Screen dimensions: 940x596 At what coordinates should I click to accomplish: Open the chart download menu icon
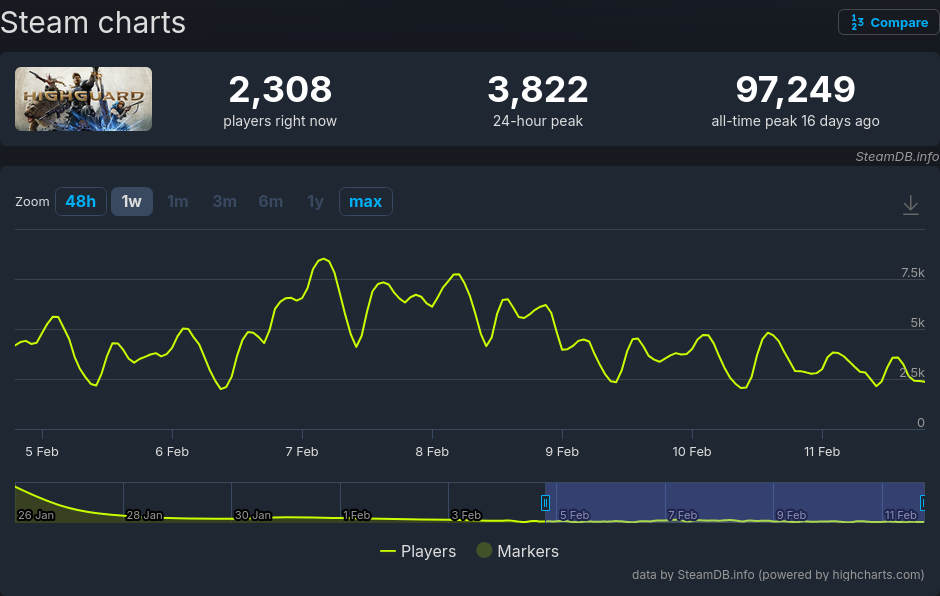[911, 205]
